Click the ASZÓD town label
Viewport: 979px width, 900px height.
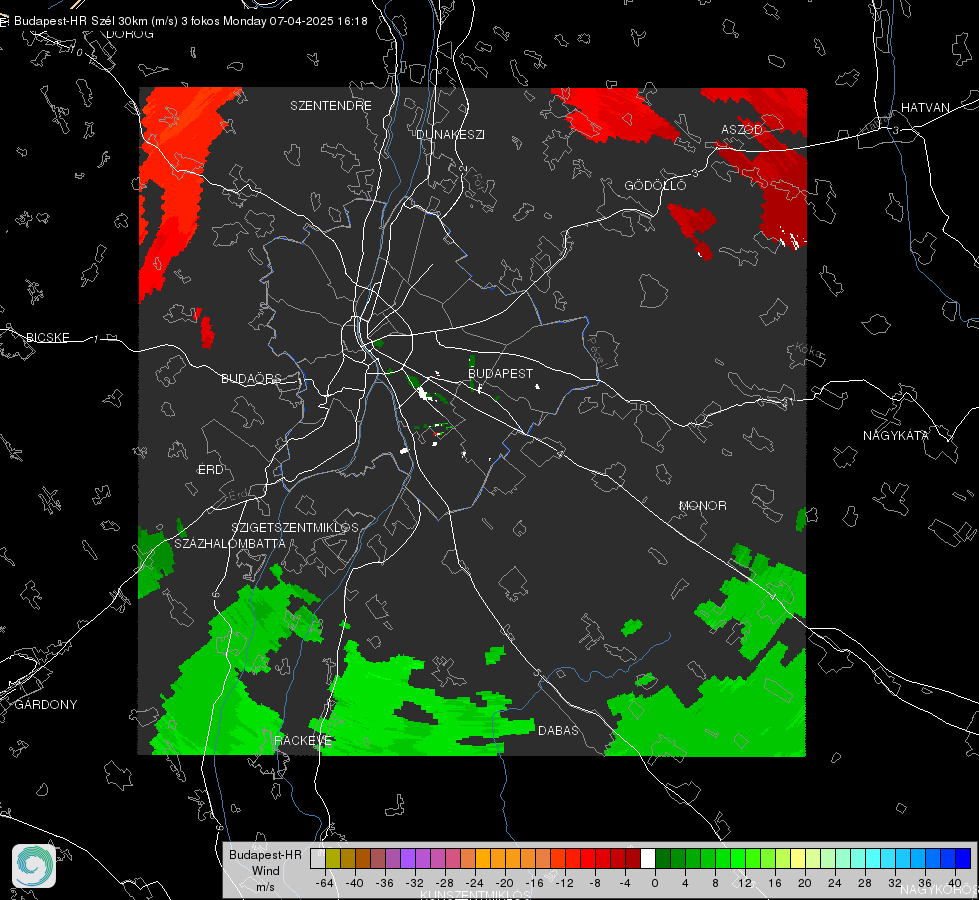click(742, 130)
